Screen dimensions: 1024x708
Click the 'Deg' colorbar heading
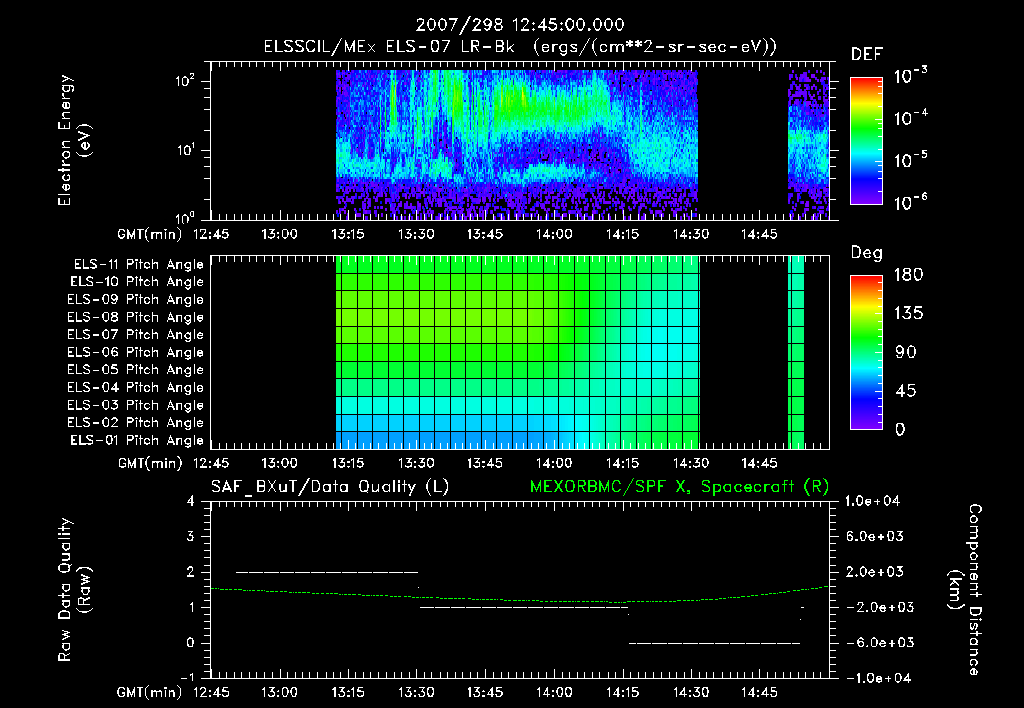tap(867, 253)
